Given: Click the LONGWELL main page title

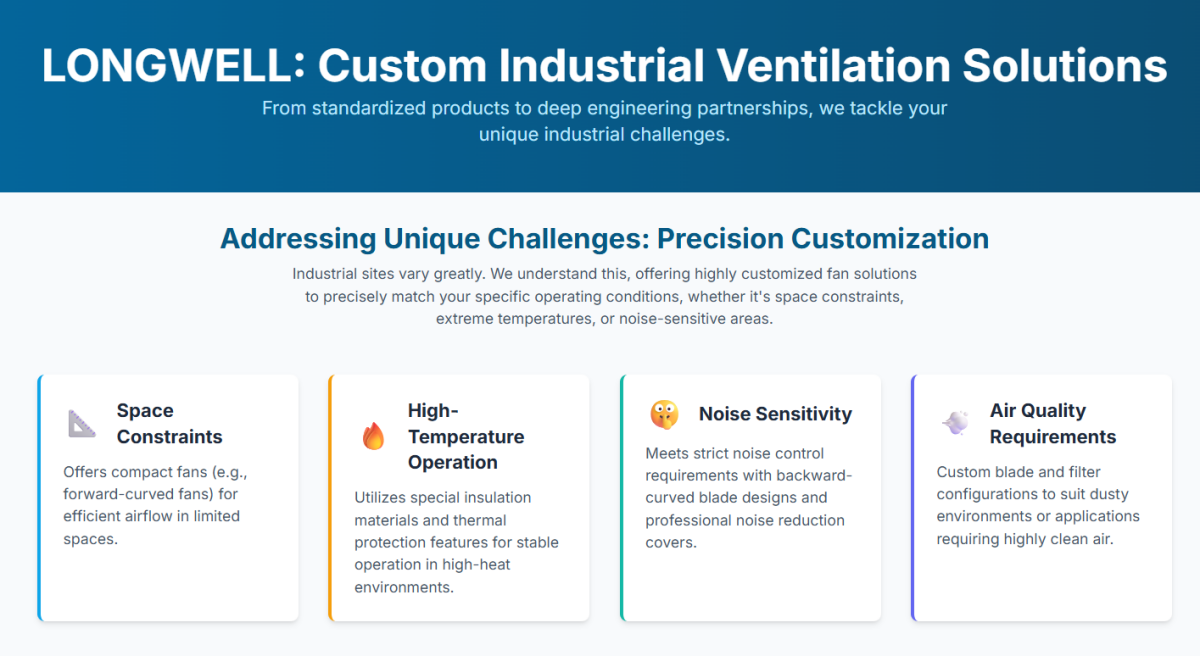Looking at the screenshot, I should pyautogui.click(x=604, y=66).
